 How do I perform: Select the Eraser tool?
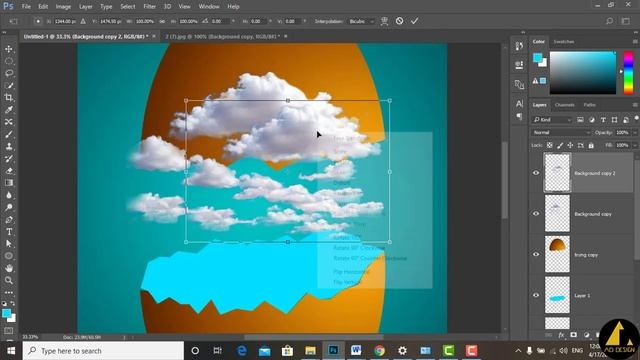9,171
